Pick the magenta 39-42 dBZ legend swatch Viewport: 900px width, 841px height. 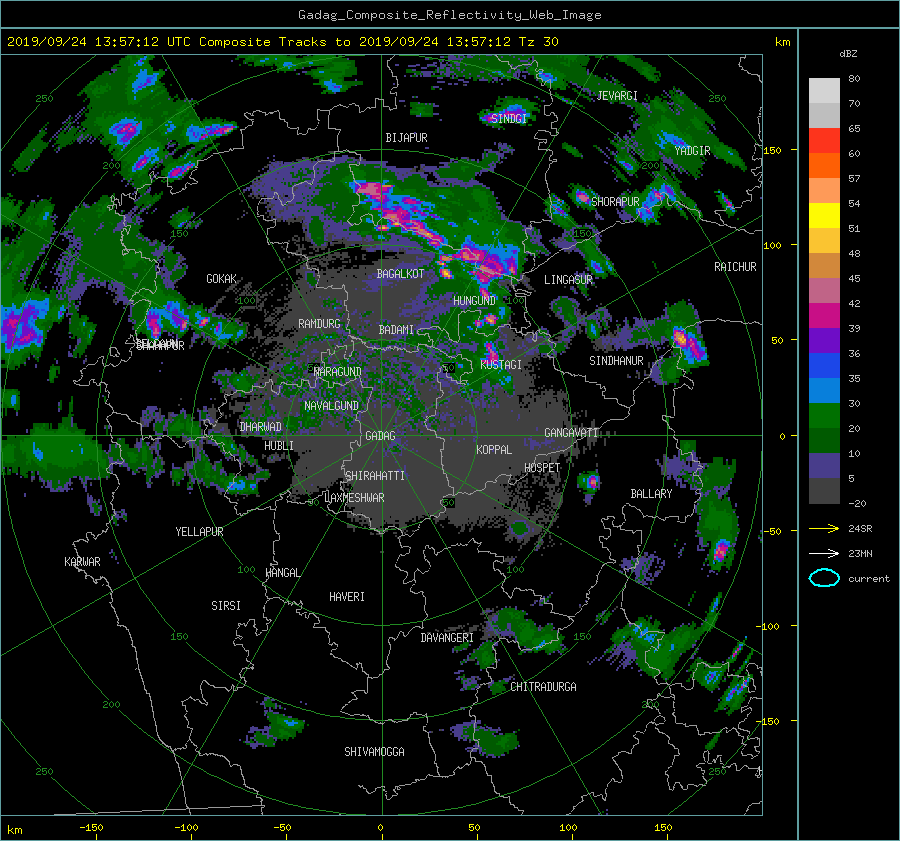pos(824,316)
